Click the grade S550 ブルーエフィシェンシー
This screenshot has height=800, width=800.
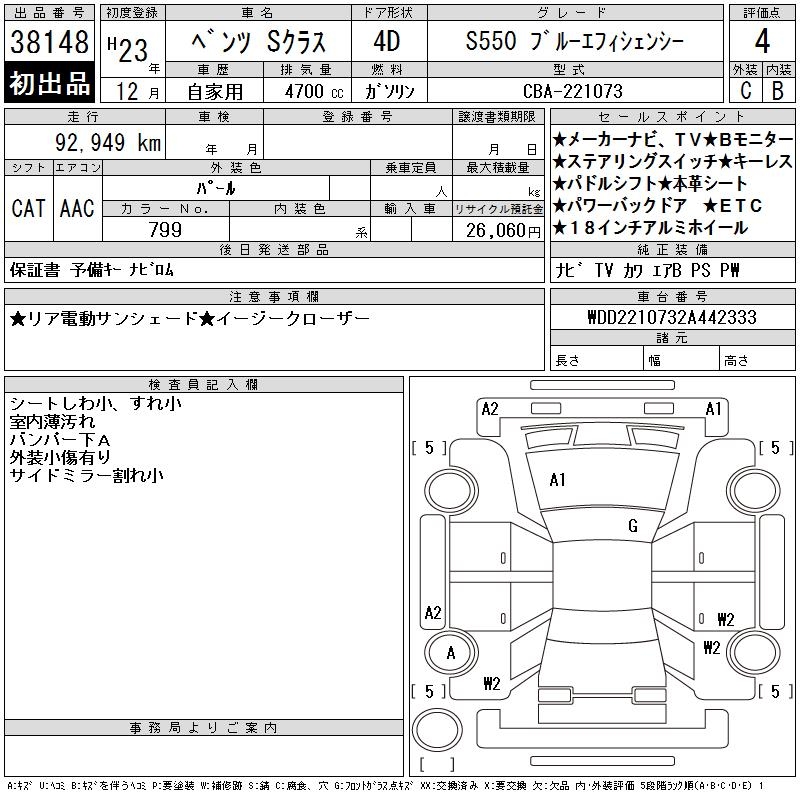click(x=574, y=41)
